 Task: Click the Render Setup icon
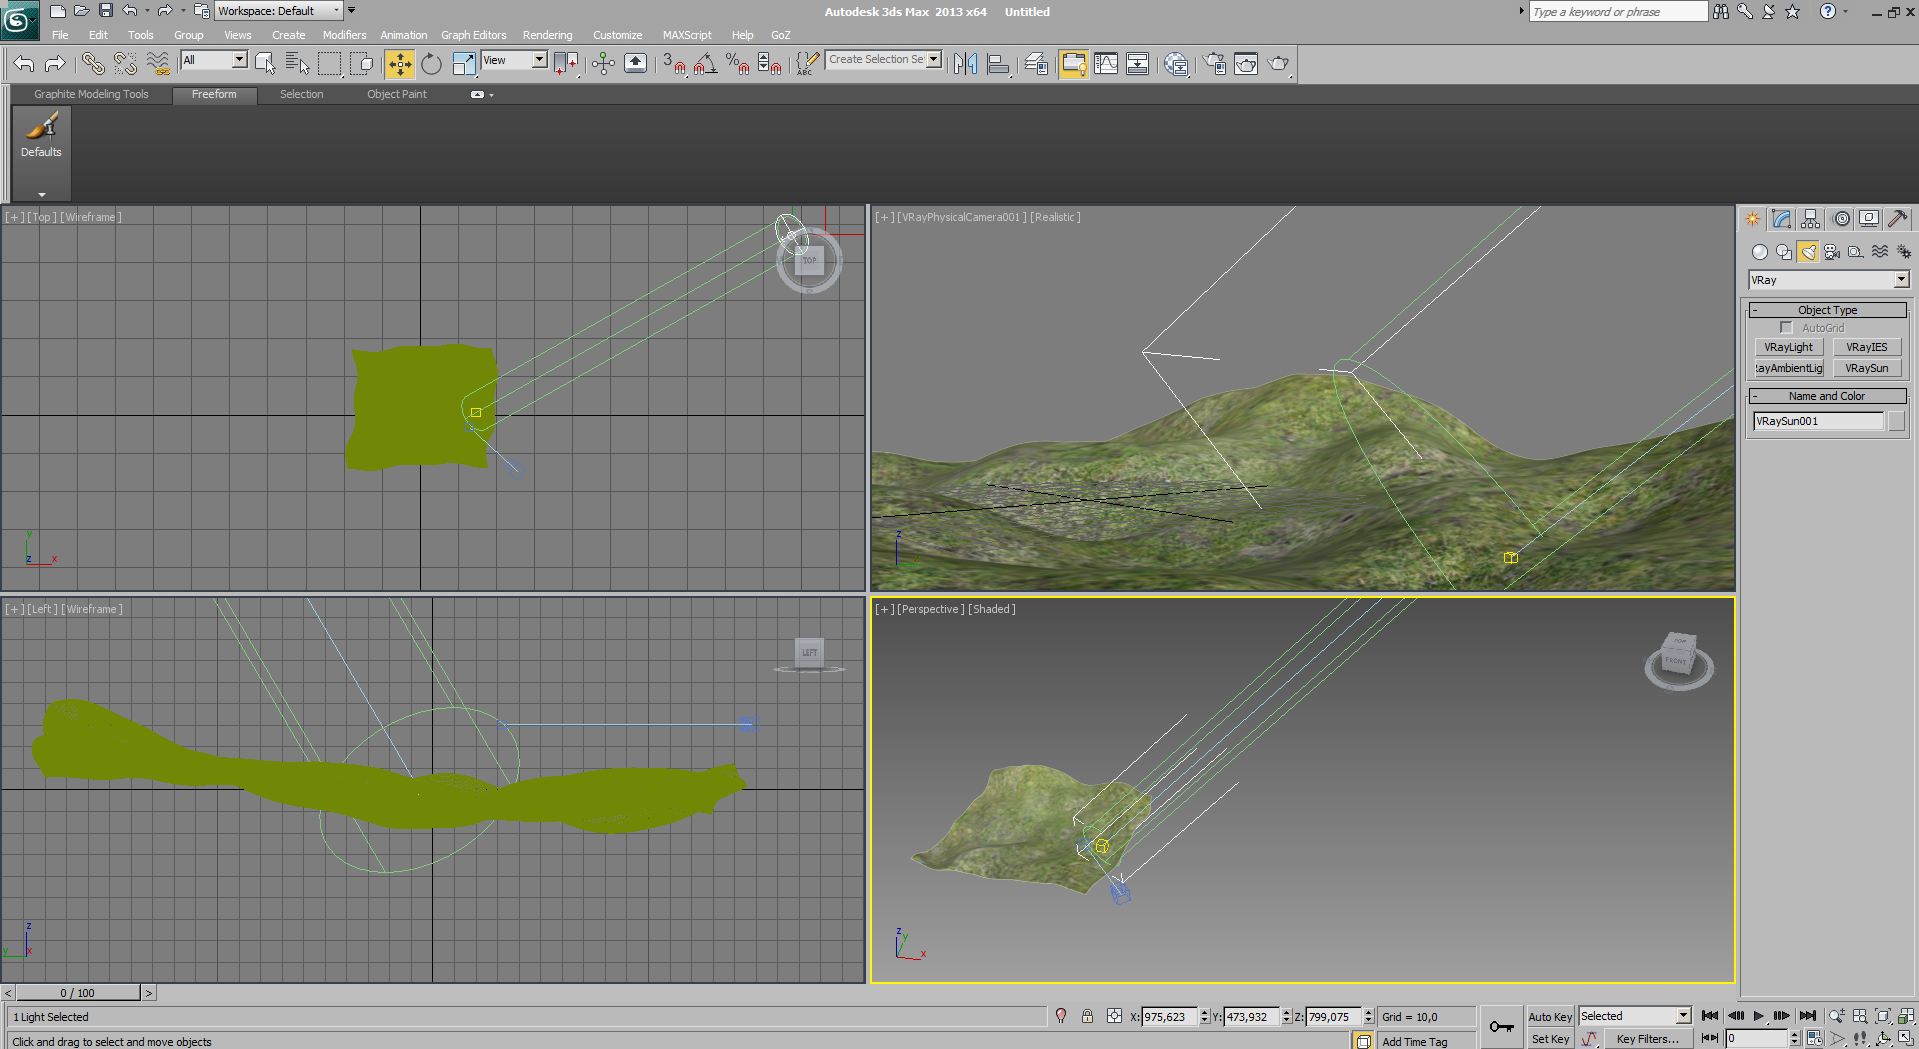click(1214, 64)
